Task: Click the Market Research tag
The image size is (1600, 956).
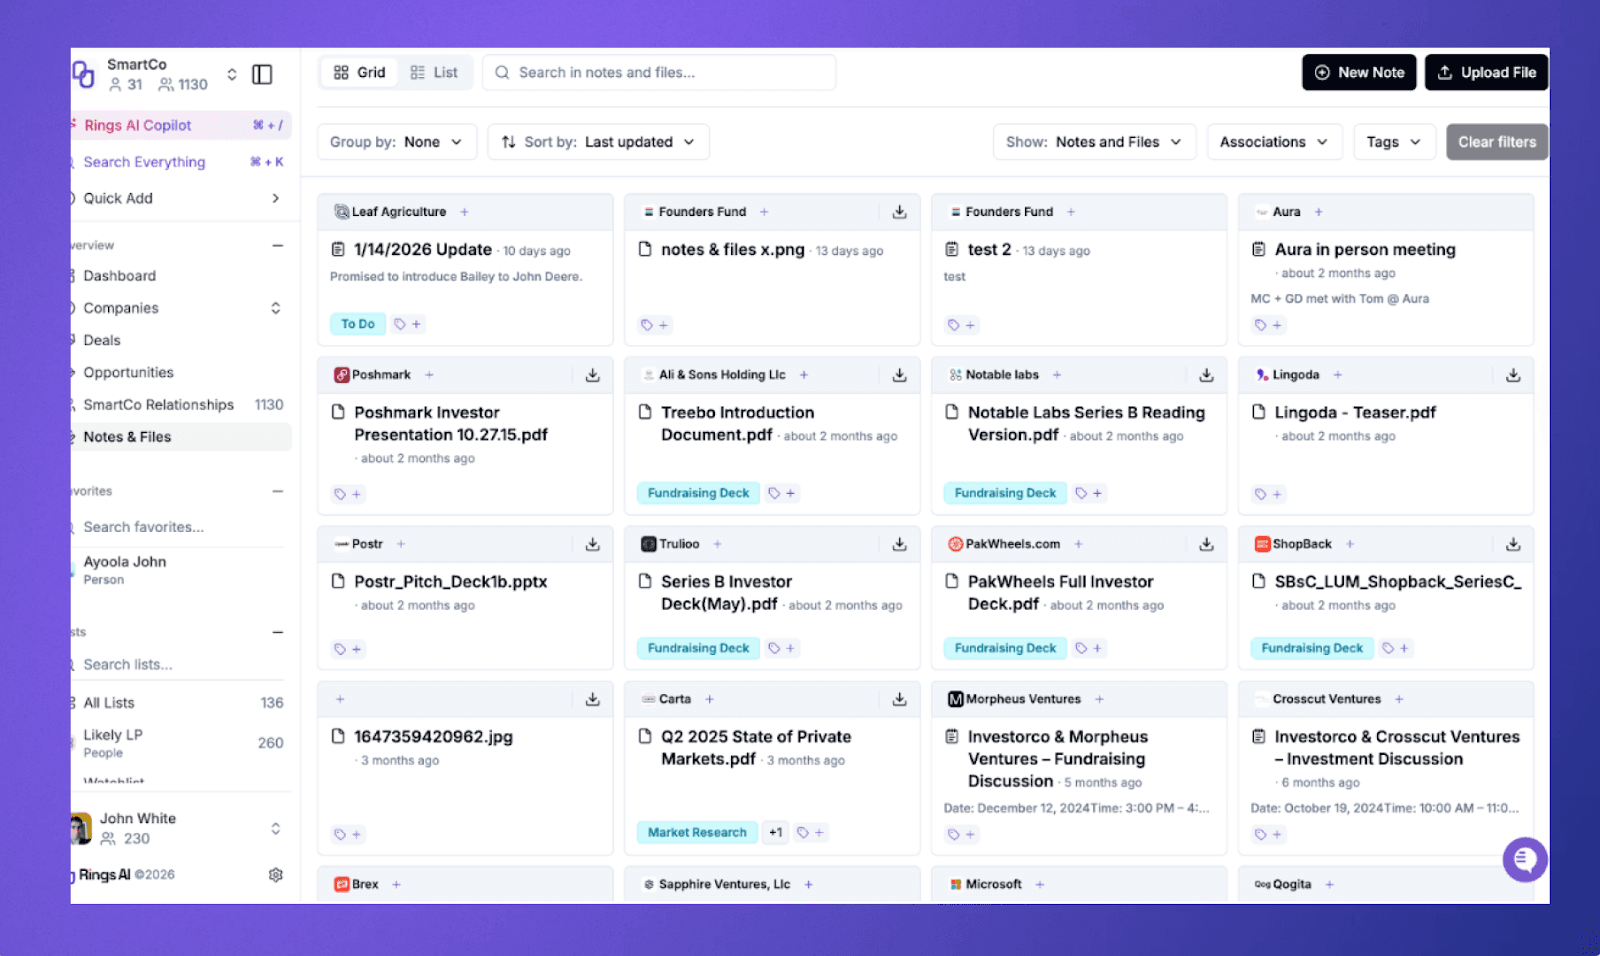Action: (x=697, y=832)
